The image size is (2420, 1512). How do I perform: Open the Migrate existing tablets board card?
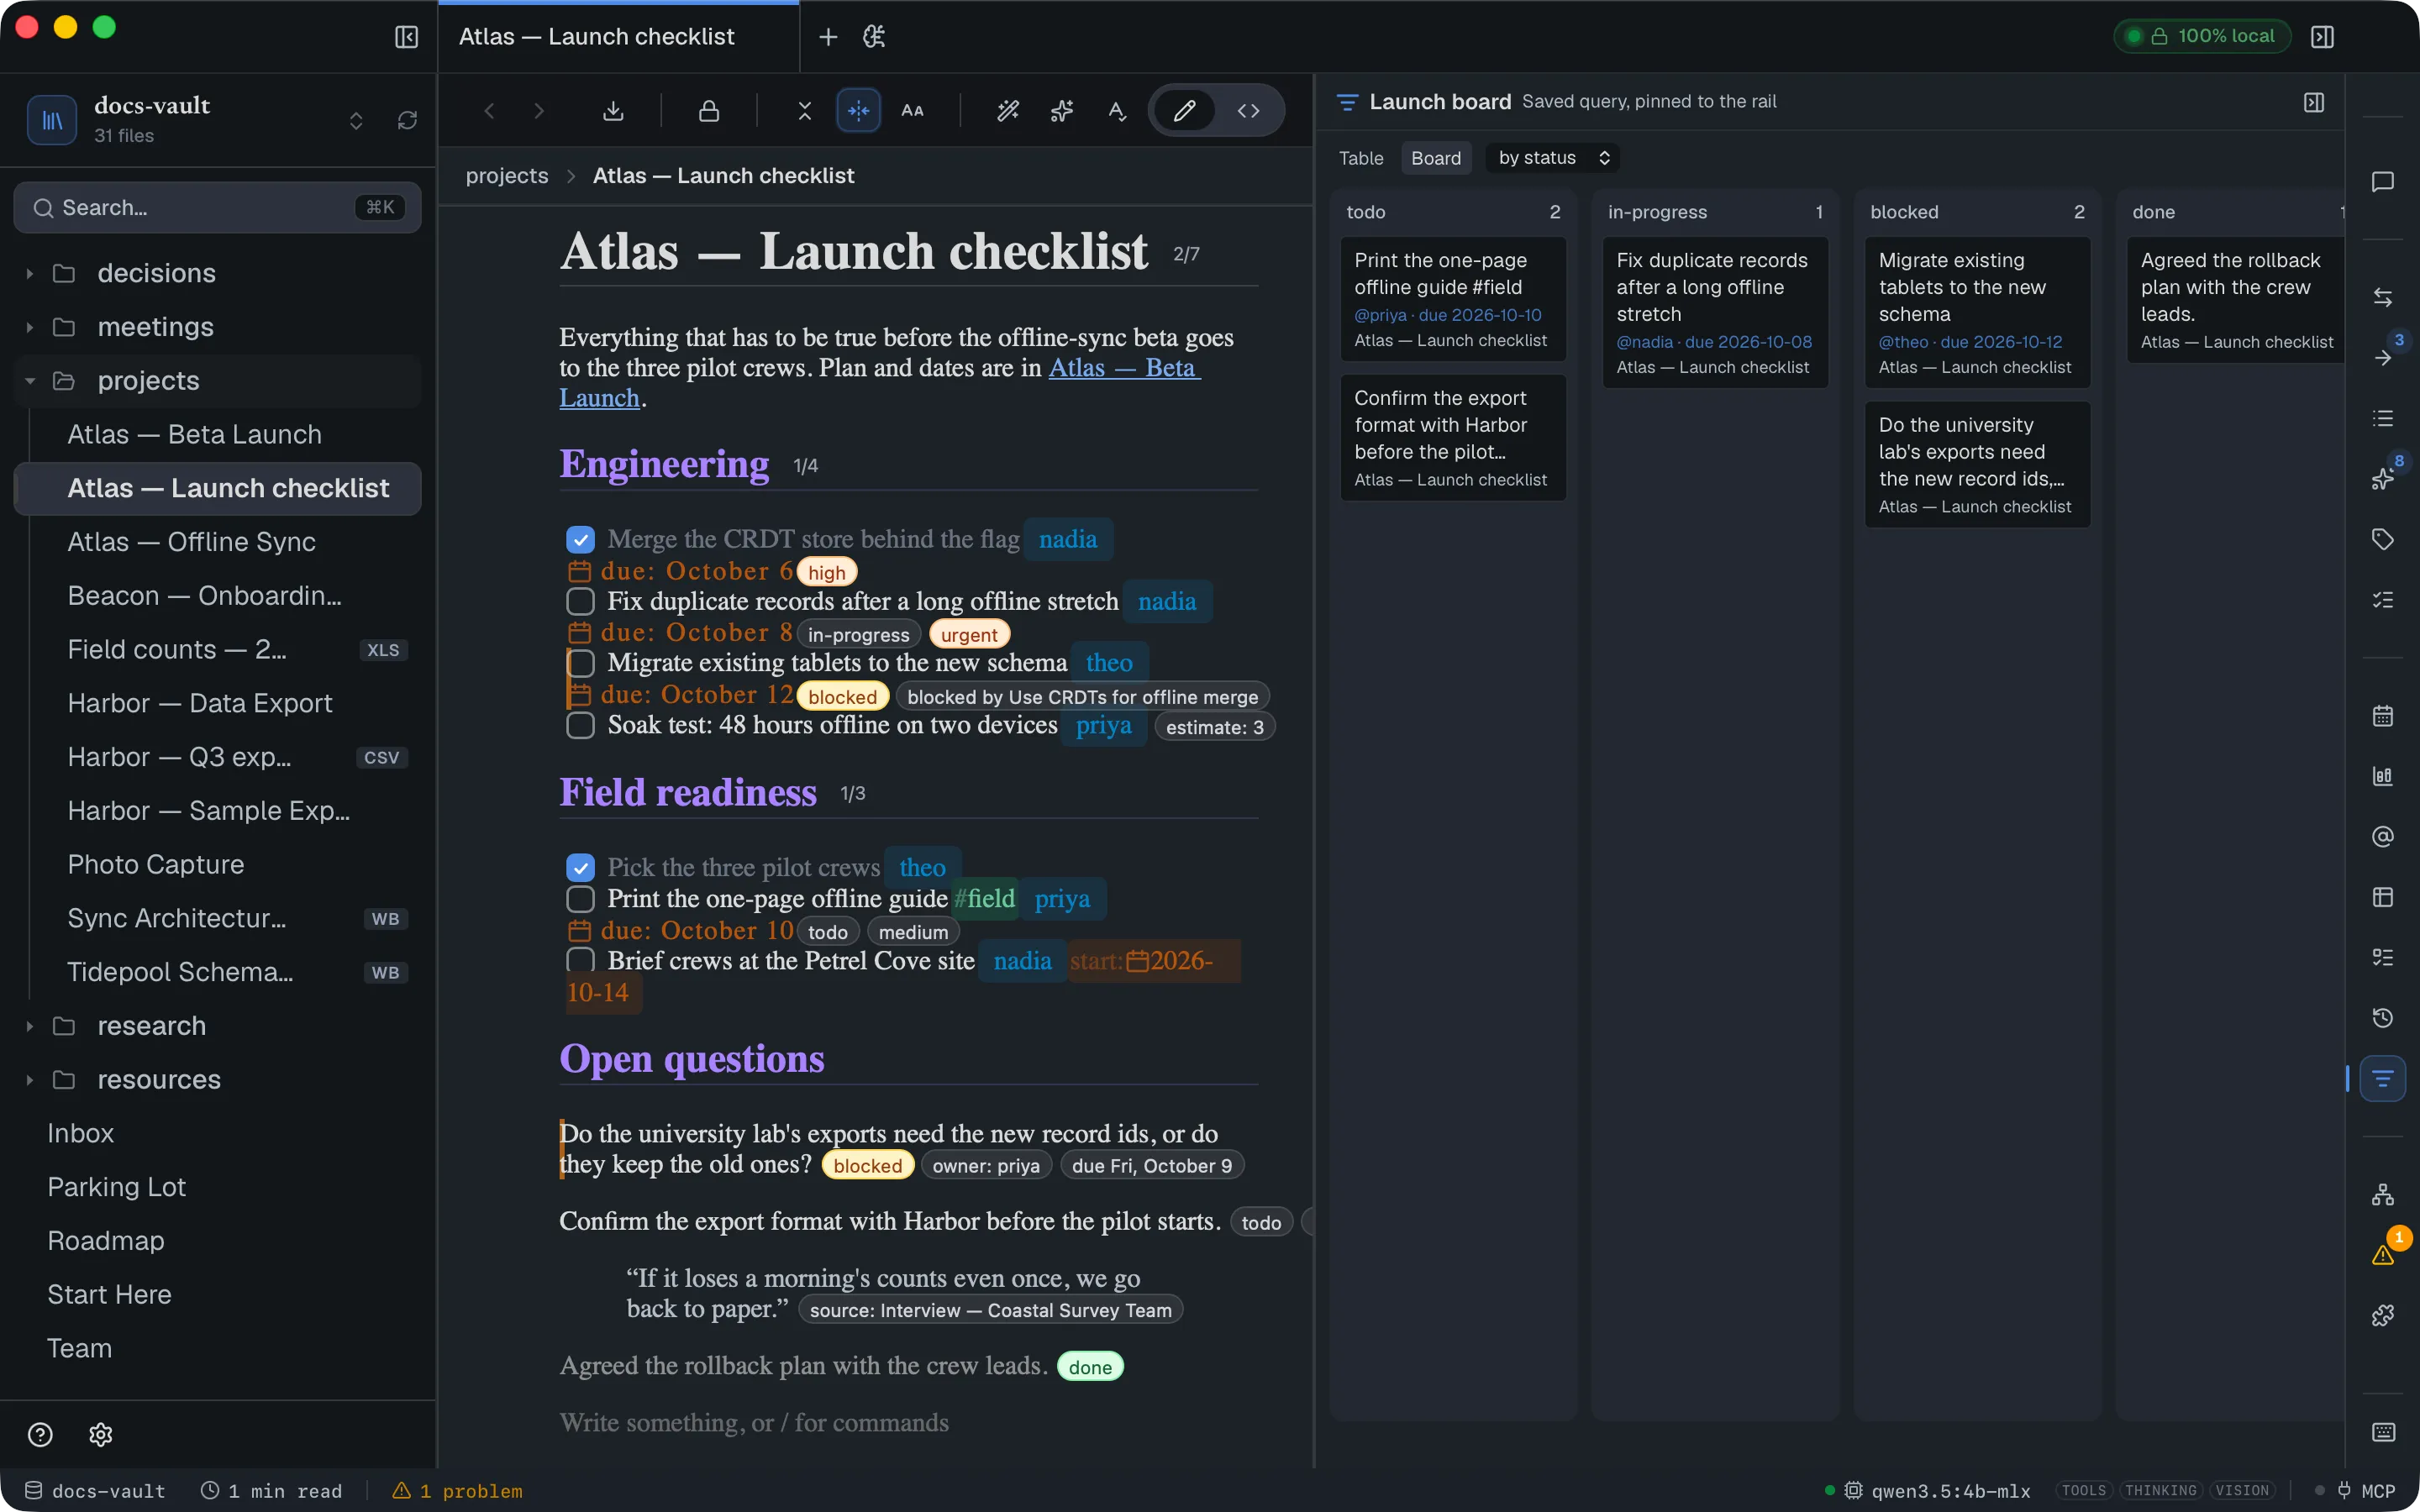[1977, 313]
